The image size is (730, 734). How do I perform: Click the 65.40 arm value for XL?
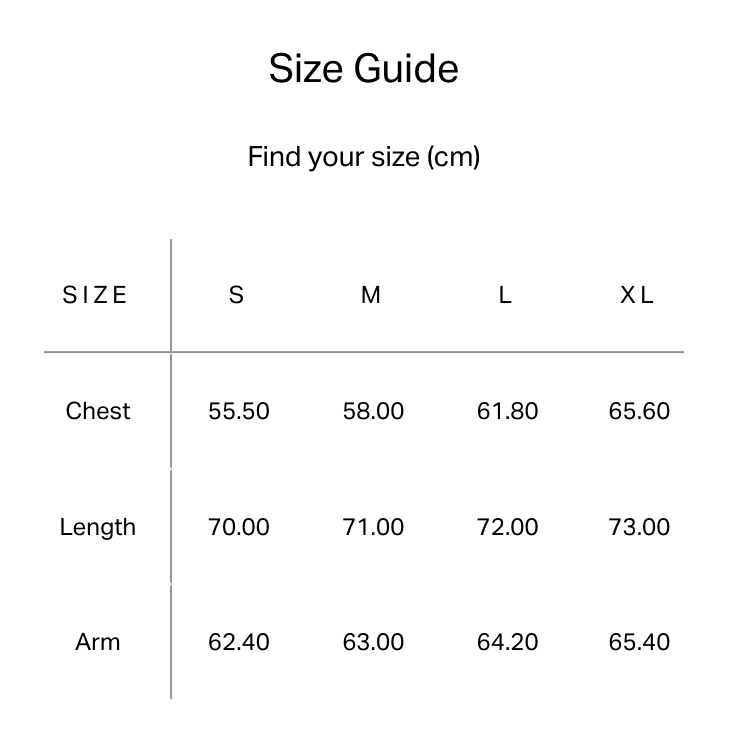coord(639,642)
